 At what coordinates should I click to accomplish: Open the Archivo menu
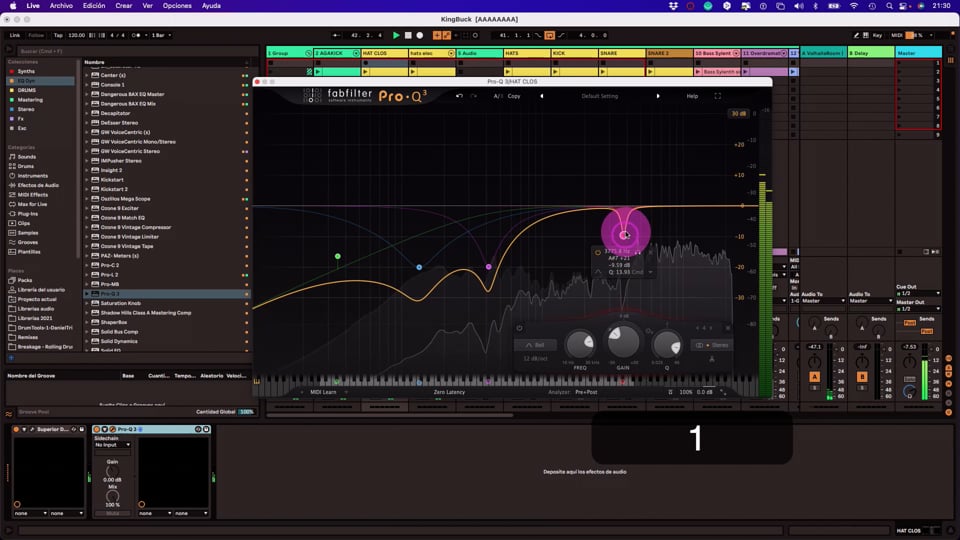[61, 6]
